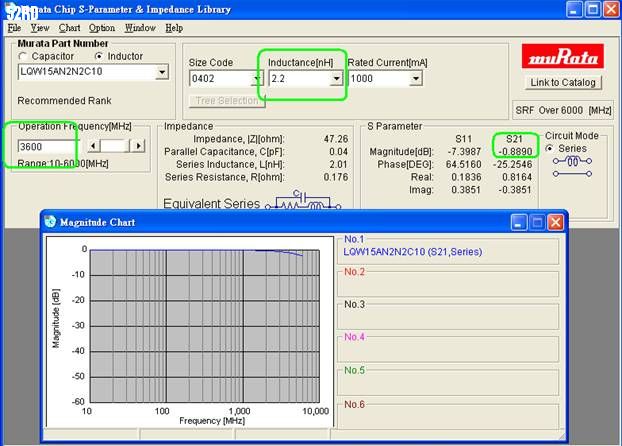The height and width of the screenshot is (446, 622).
Task: Click the S21 phase value -25.2546
Action: 513,164
